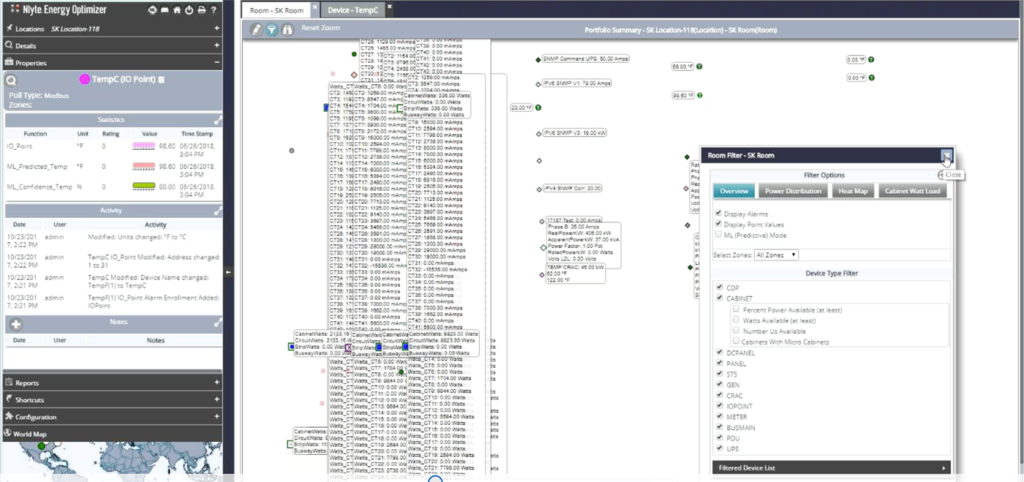The width and height of the screenshot is (1024, 482).
Task: Toggle the CRAC device type checkbox
Action: pos(720,395)
